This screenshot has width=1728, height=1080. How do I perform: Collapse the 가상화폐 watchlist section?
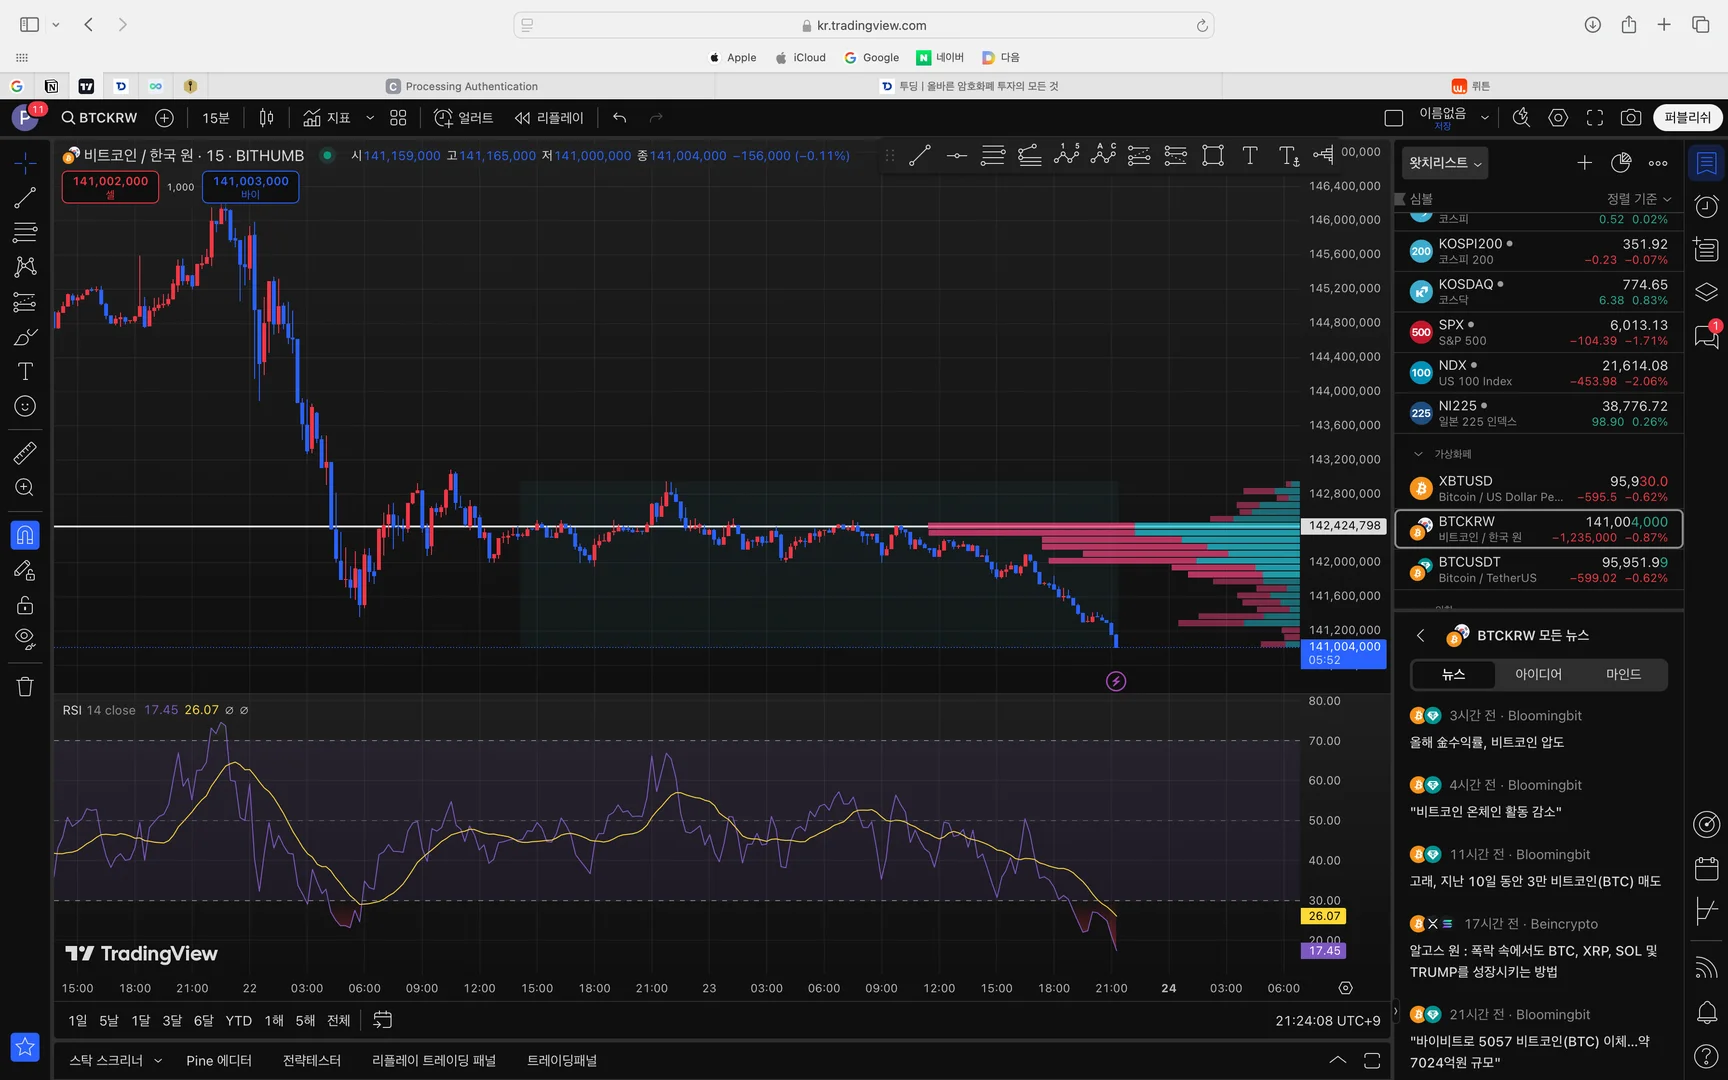point(1418,454)
